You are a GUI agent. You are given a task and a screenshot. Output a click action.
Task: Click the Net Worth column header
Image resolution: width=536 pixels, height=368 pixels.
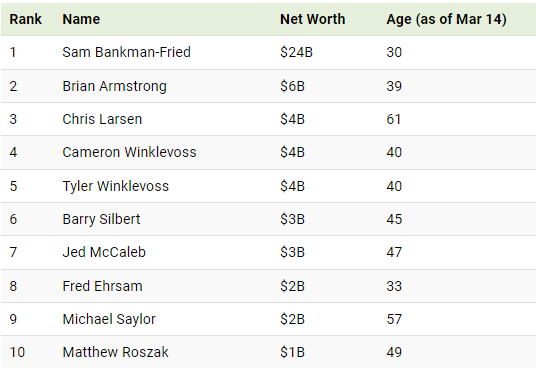coord(312,19)
